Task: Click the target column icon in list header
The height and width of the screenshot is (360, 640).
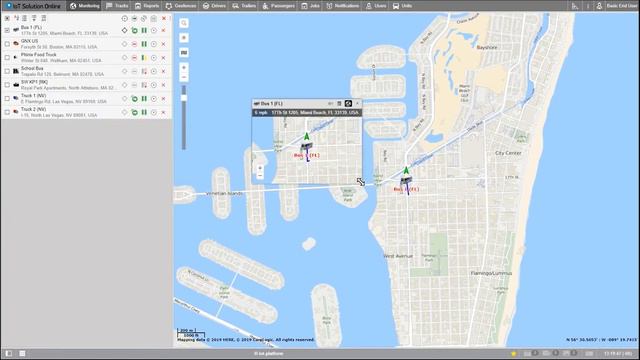Action: (124, 18)
